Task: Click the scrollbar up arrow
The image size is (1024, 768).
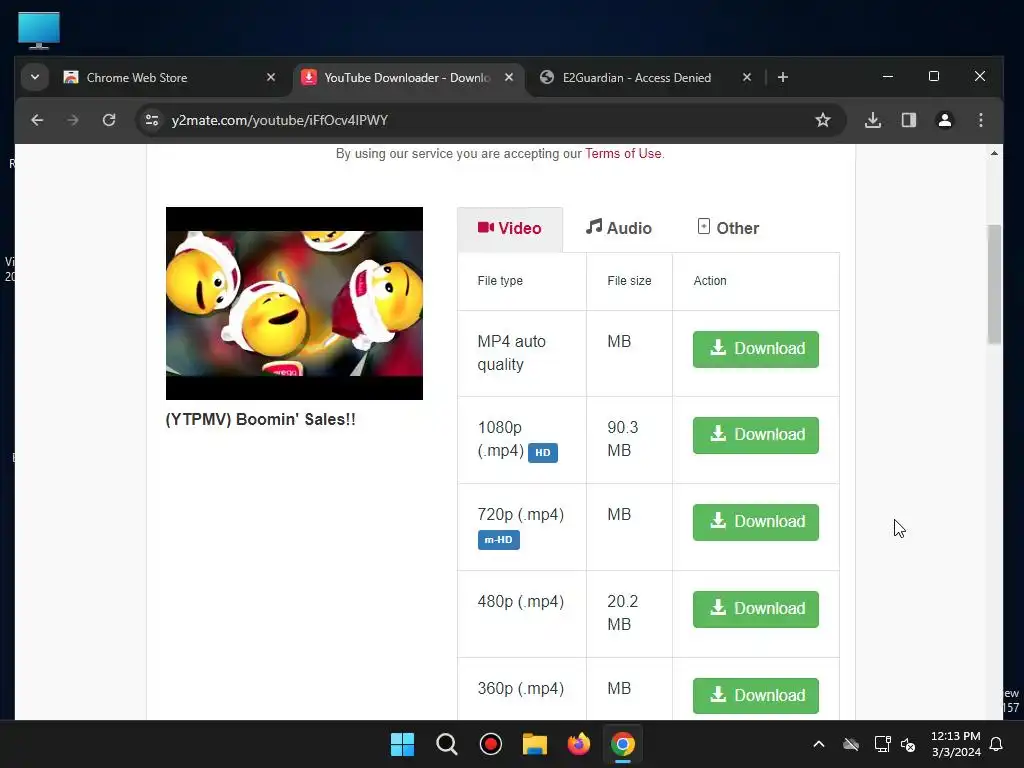Action: pyautogui.click(x=994, y=153)
